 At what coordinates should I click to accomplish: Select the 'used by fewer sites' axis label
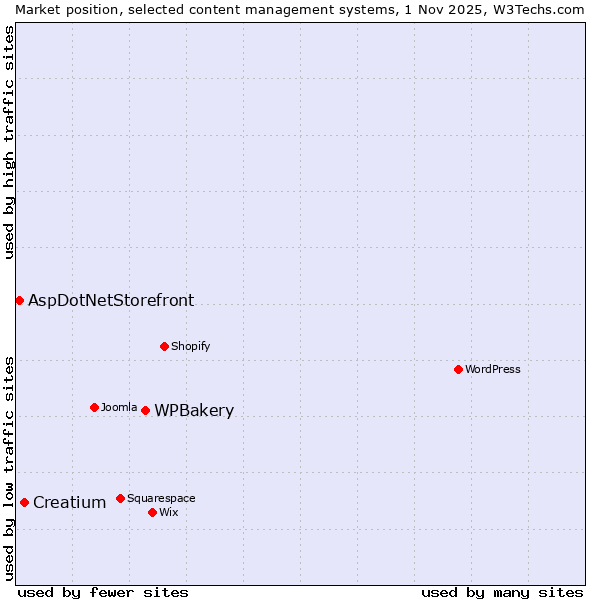(x=103, y=592)
